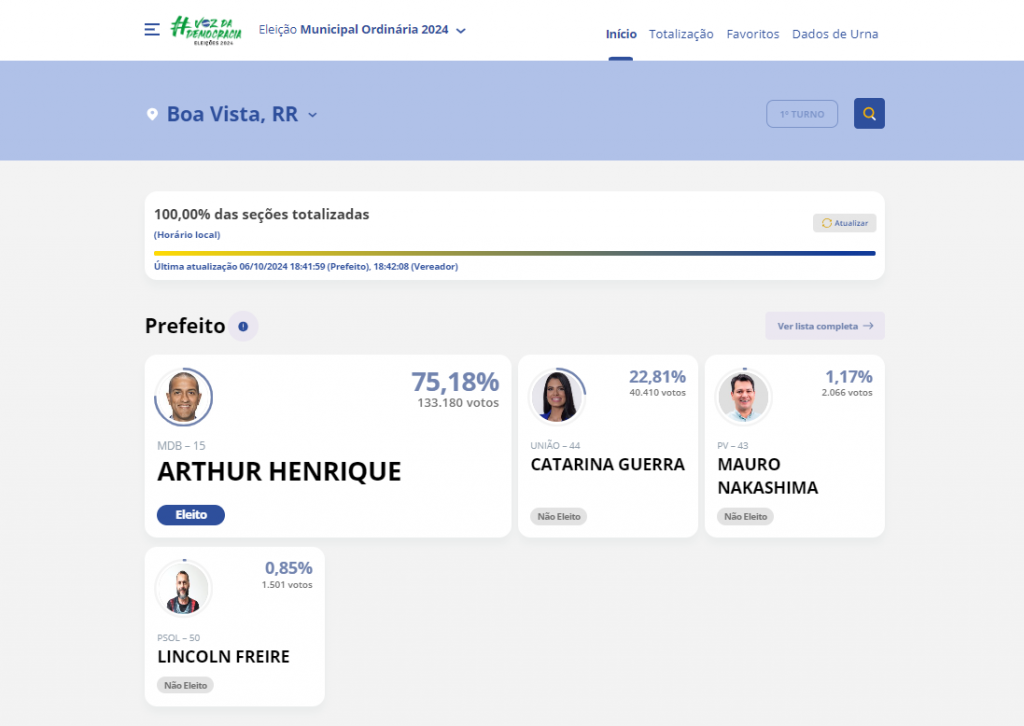
Task: Click the sections totalized progress bar
Action: (x=514, y=253)
